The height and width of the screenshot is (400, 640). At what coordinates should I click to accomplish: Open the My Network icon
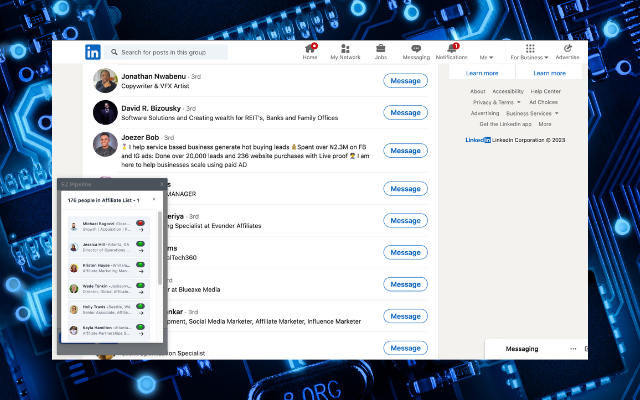[x=345, y=49]
